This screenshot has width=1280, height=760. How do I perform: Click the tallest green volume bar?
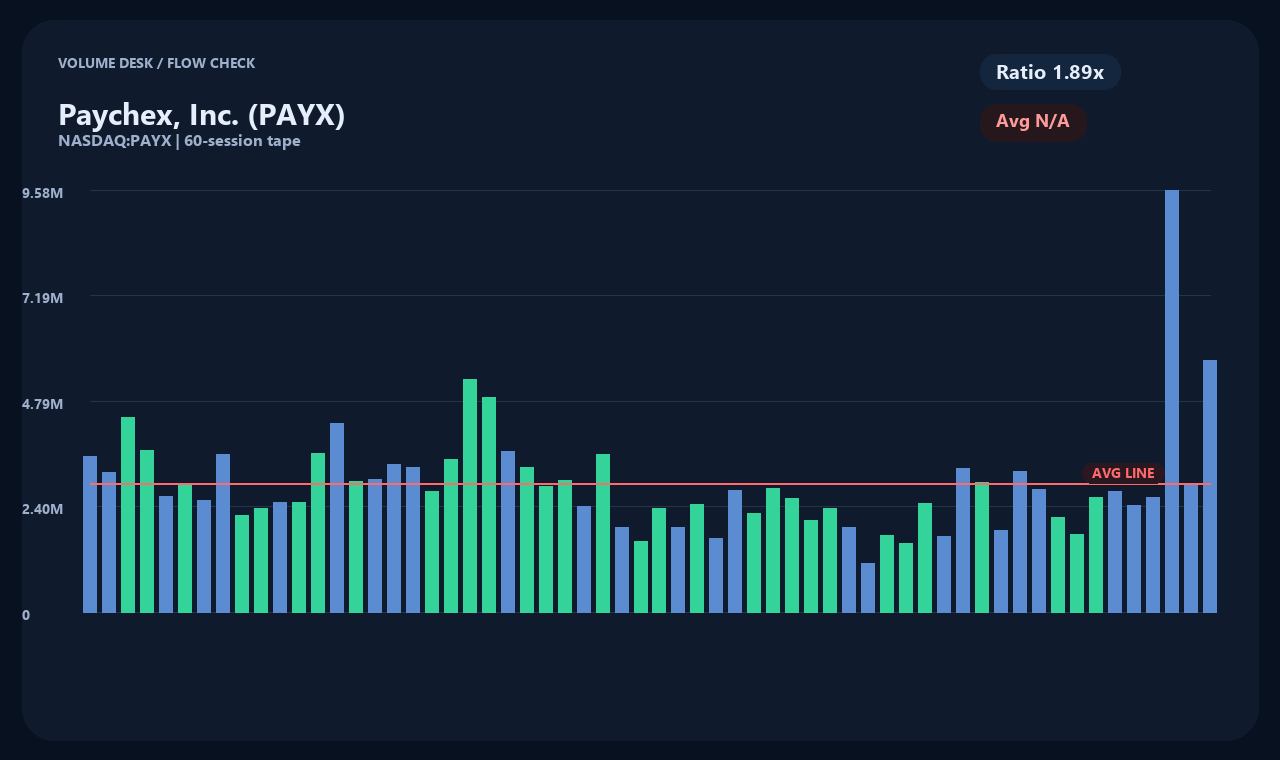tap(470, 496)
